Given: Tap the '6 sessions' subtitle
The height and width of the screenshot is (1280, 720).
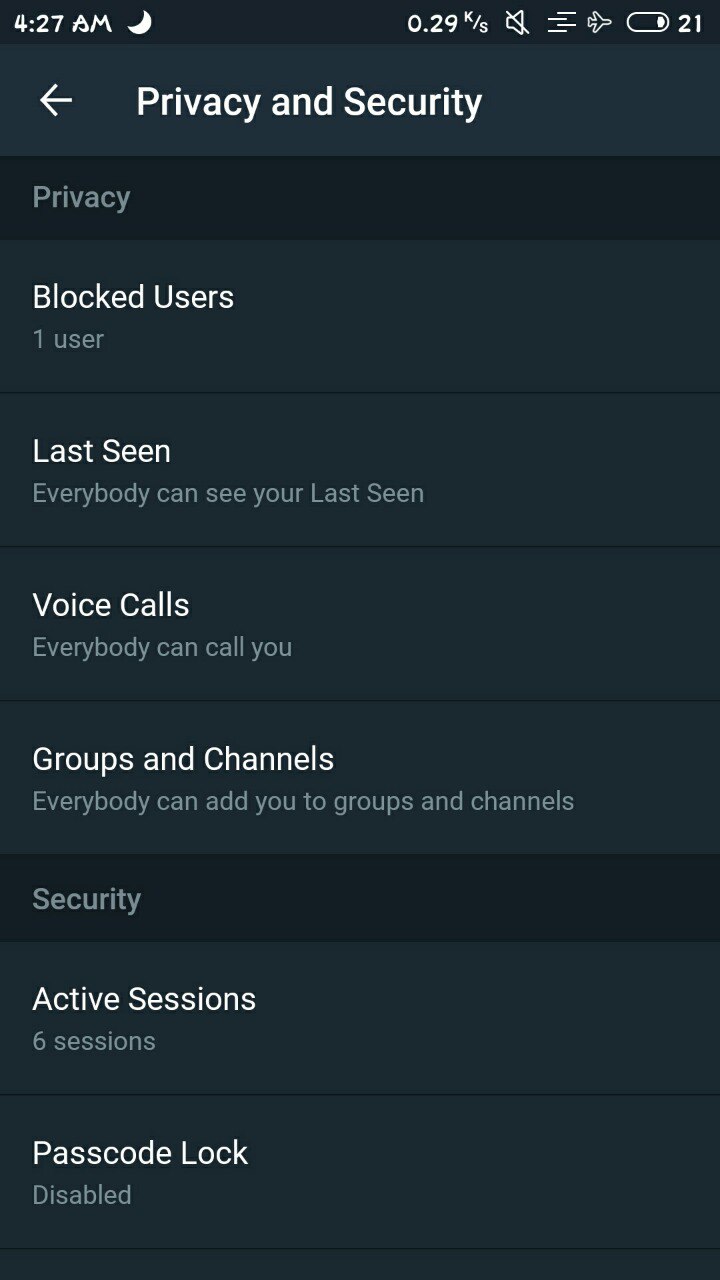Looking at the screenshot, I should pyautogui.click(x=94, y=1041).
